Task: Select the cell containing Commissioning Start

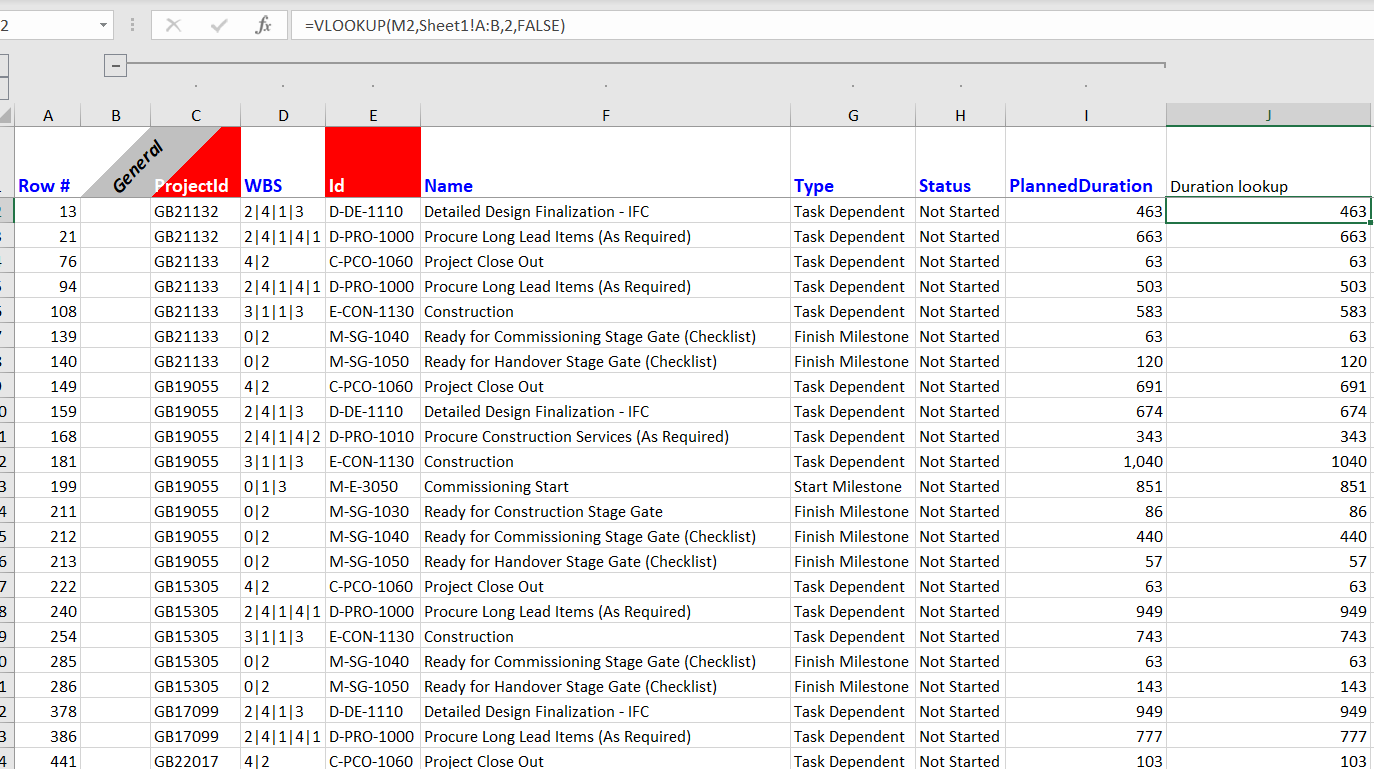Action: pyautogui.click(x=605, y=487)
